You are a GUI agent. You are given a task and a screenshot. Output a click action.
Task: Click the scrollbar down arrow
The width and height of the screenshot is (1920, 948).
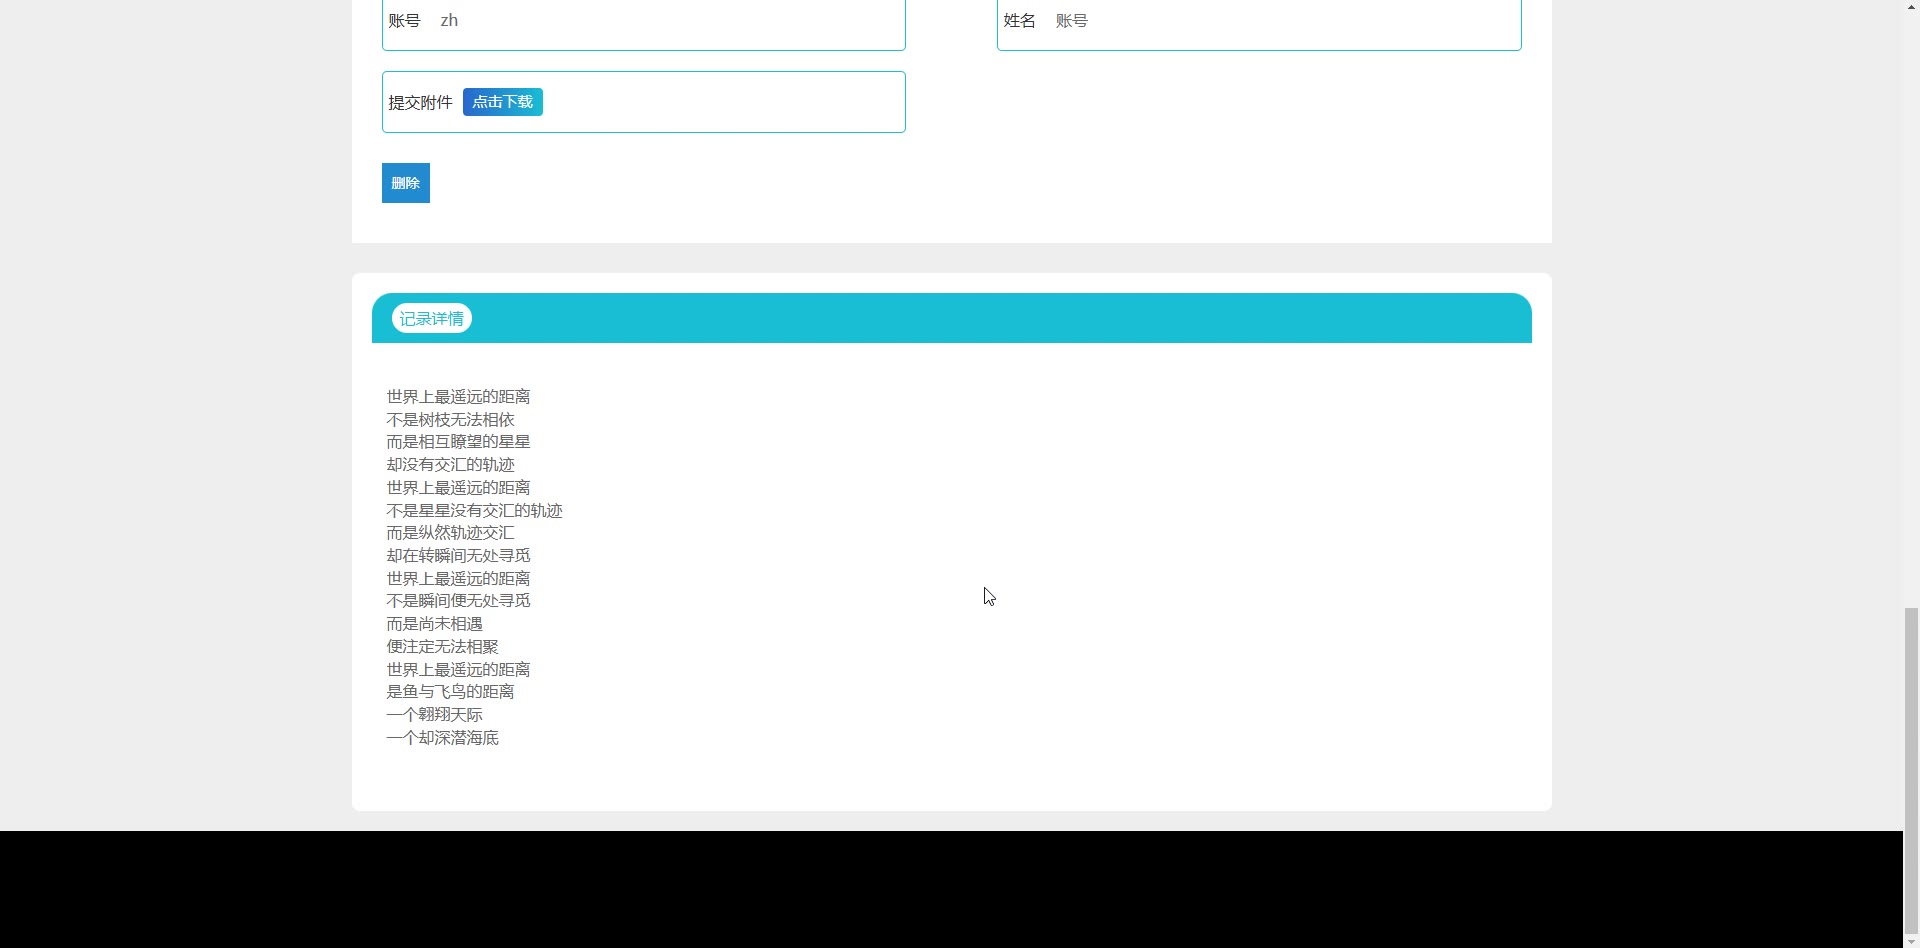(1911, 940)
